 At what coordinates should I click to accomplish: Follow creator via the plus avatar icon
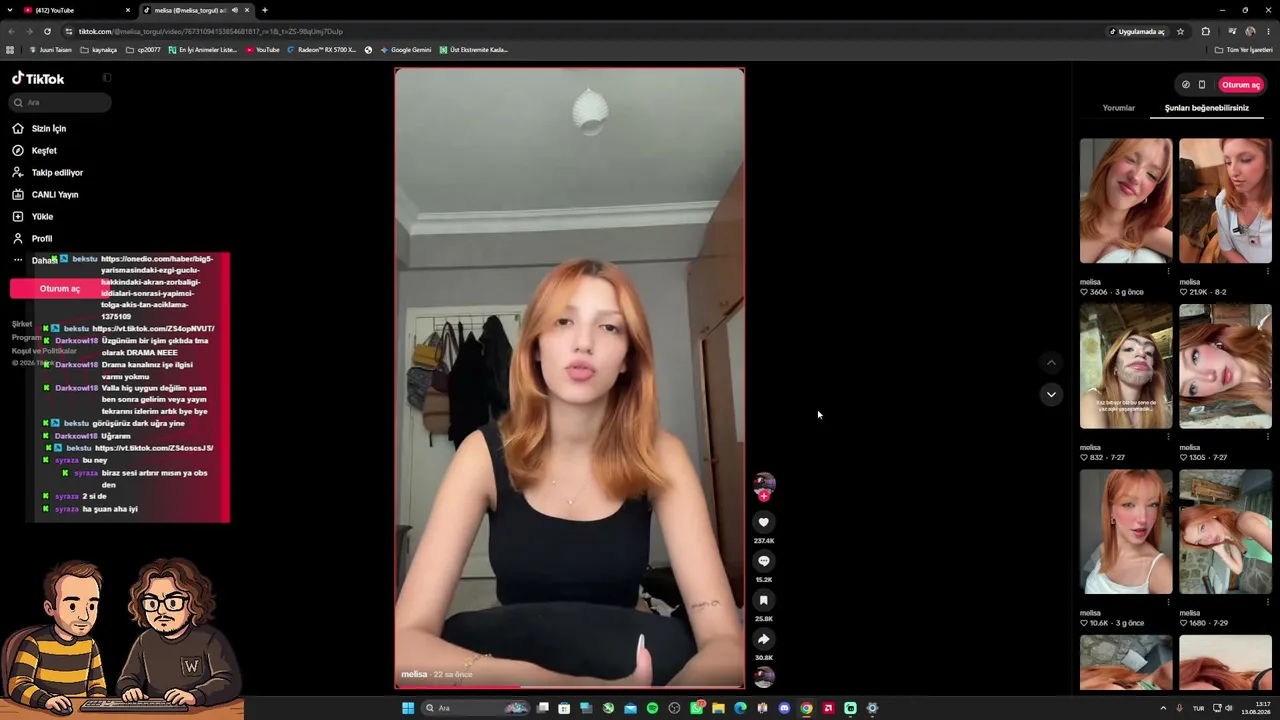[764, 496]
